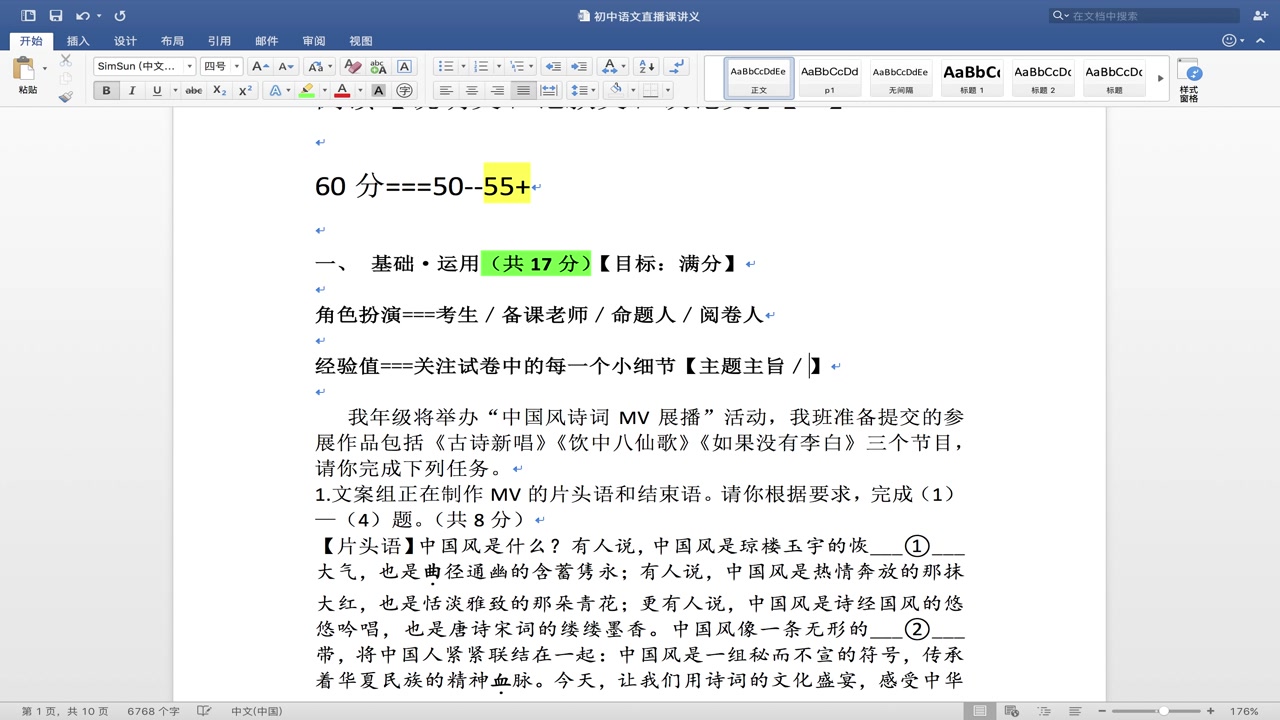Switch to Print Layout view
1280x720 pixels.
(980, 711)
